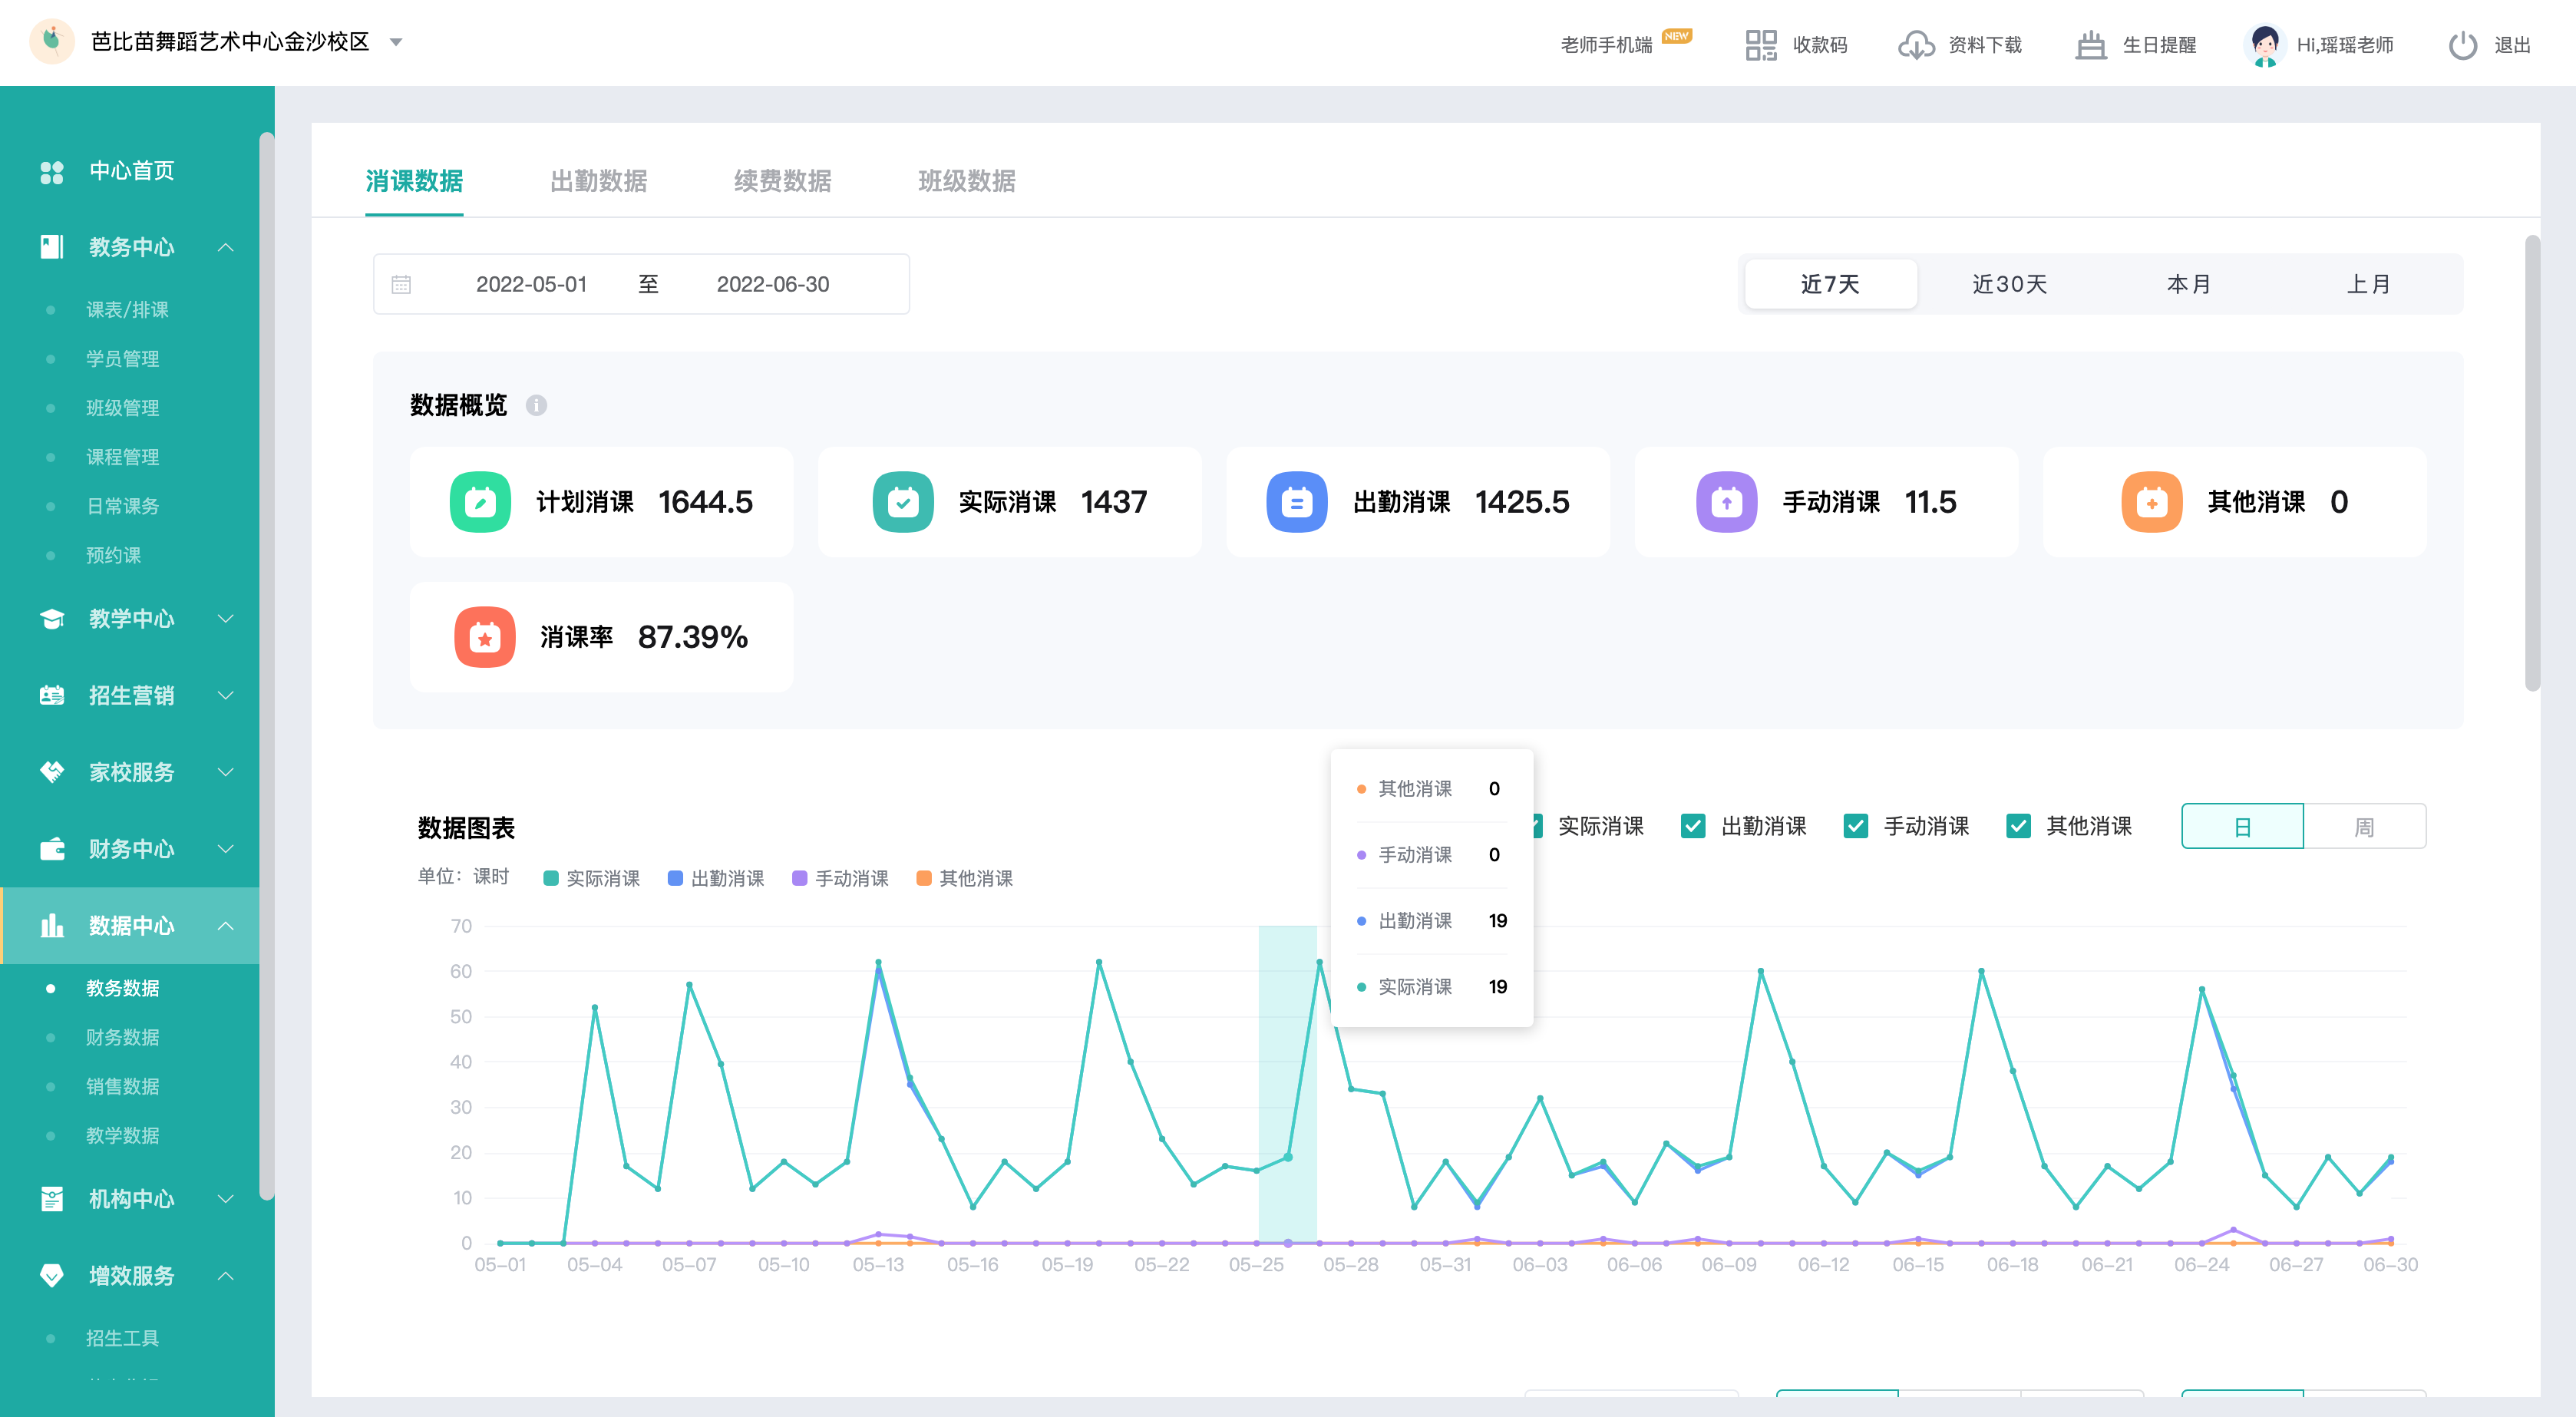Click the 家校服务 handshake icon
Viewport: 2576px width, 1417px height.
tap(52, 772)
